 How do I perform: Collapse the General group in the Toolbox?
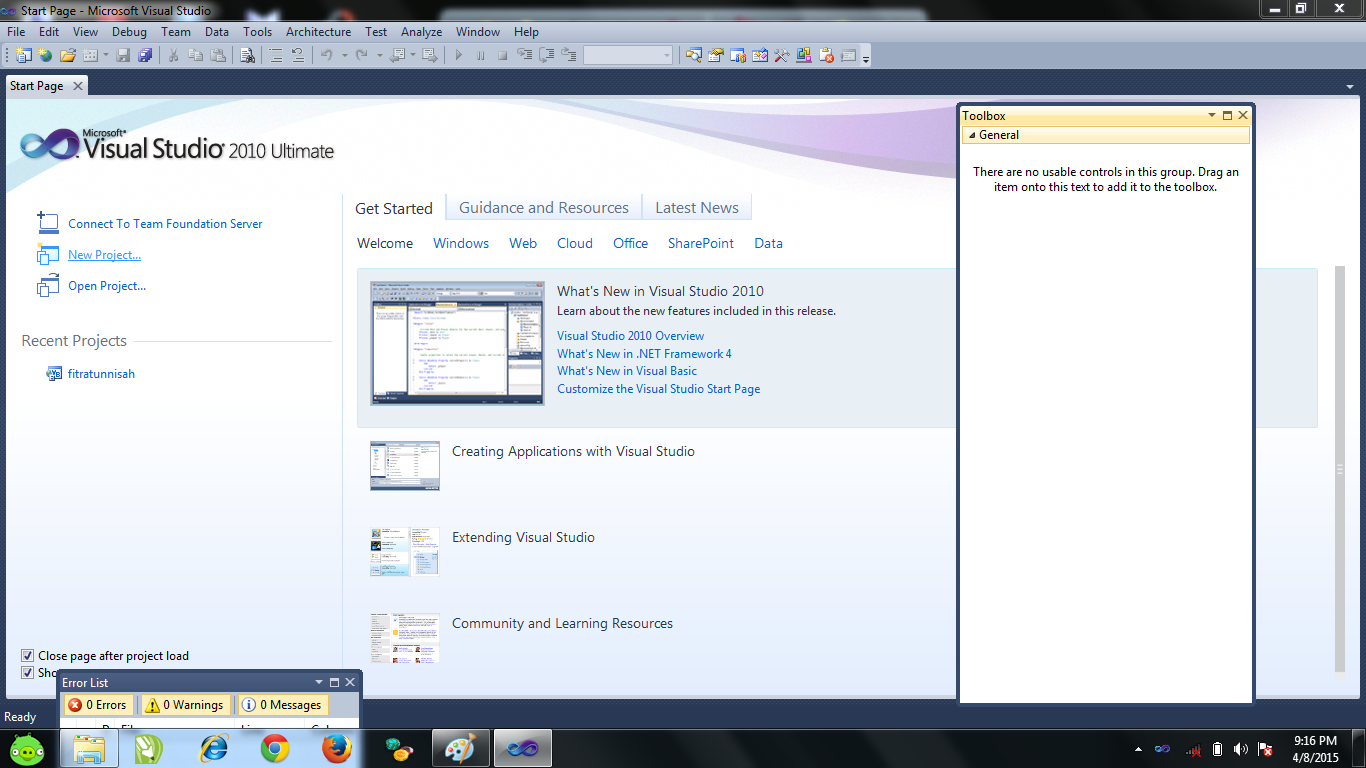click(970, 134)
